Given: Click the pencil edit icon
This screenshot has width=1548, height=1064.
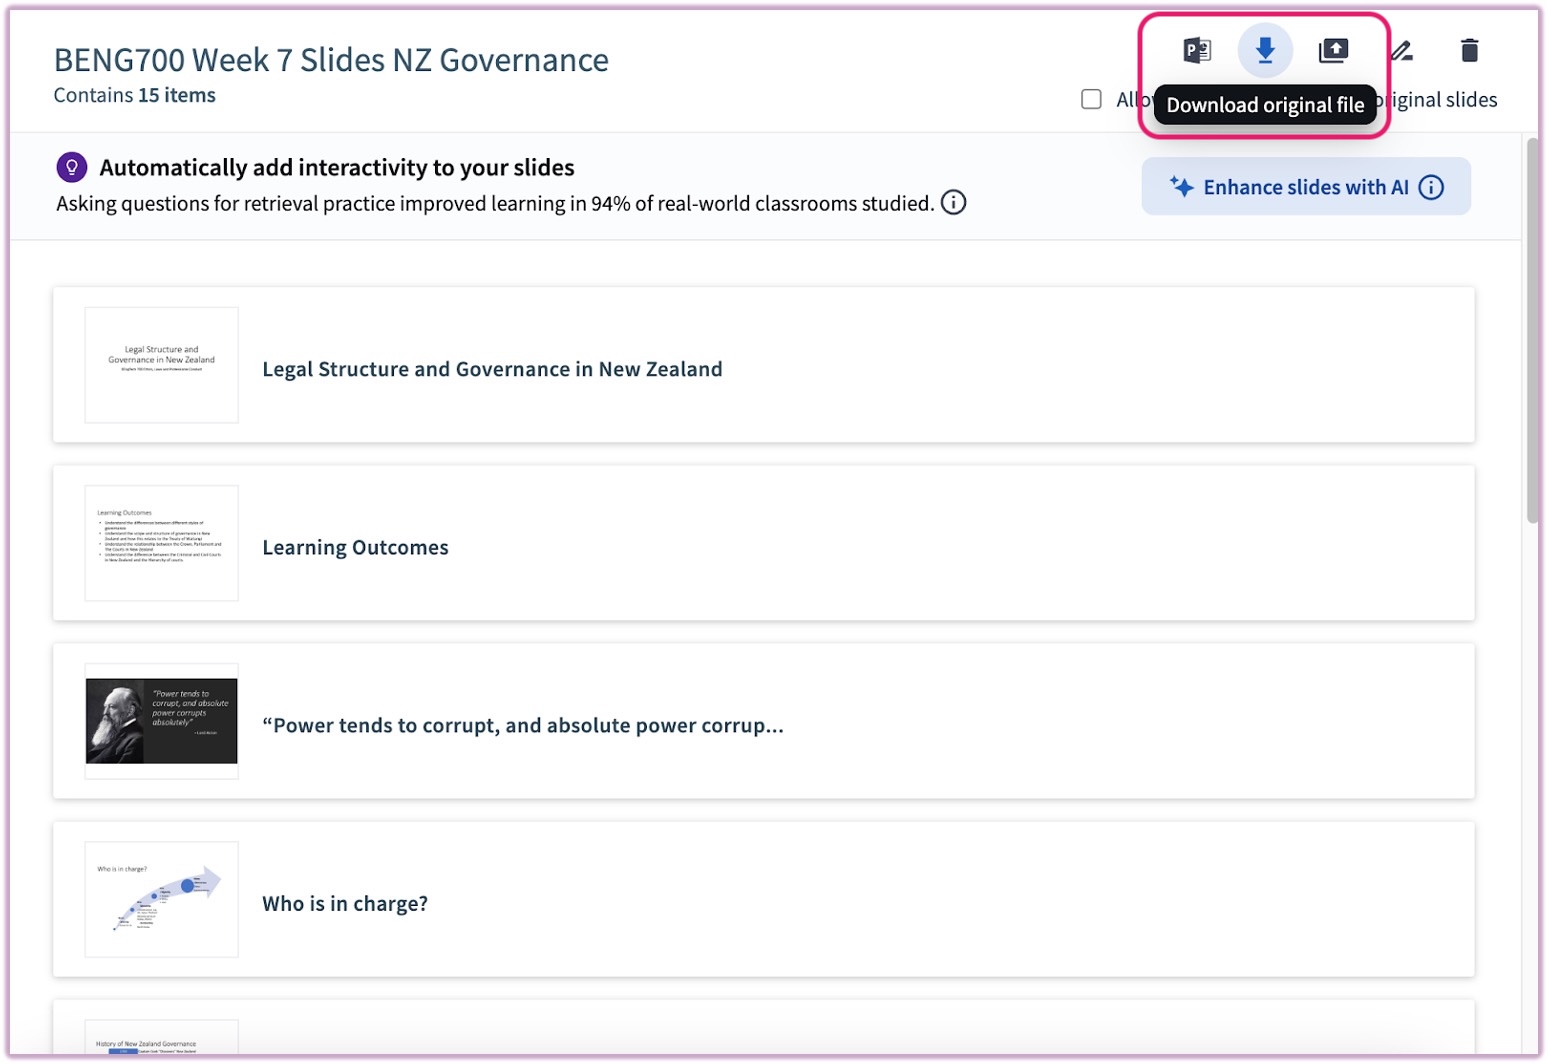Looking at the screenshot, I should 1402,50.
